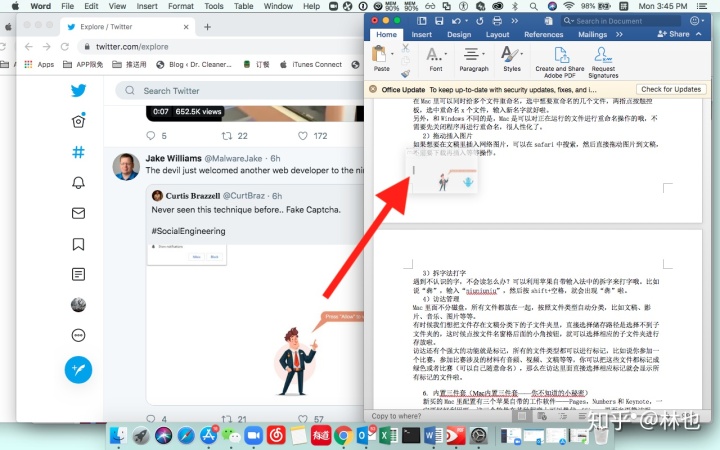Undo the last action in Word
Viewport: 720px width, 450px height.
(x=456, y=21)
